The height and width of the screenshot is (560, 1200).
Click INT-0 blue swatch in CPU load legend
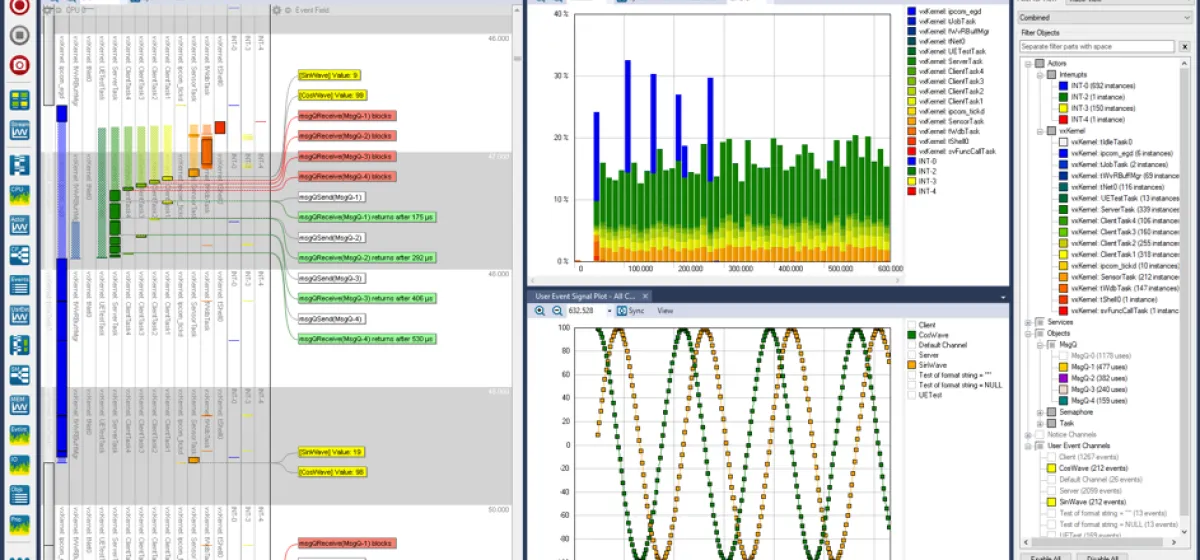click(911, 161)
